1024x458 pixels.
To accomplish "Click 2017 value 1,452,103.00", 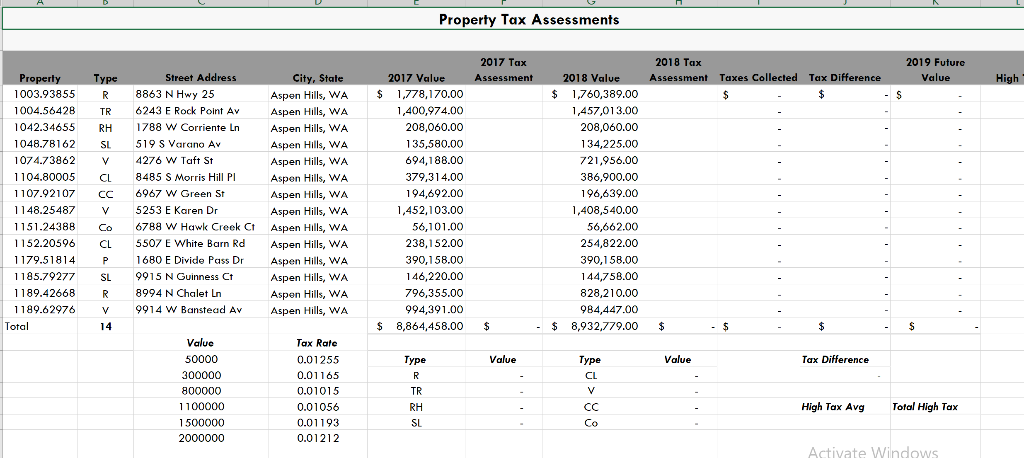I will point(430,210).
